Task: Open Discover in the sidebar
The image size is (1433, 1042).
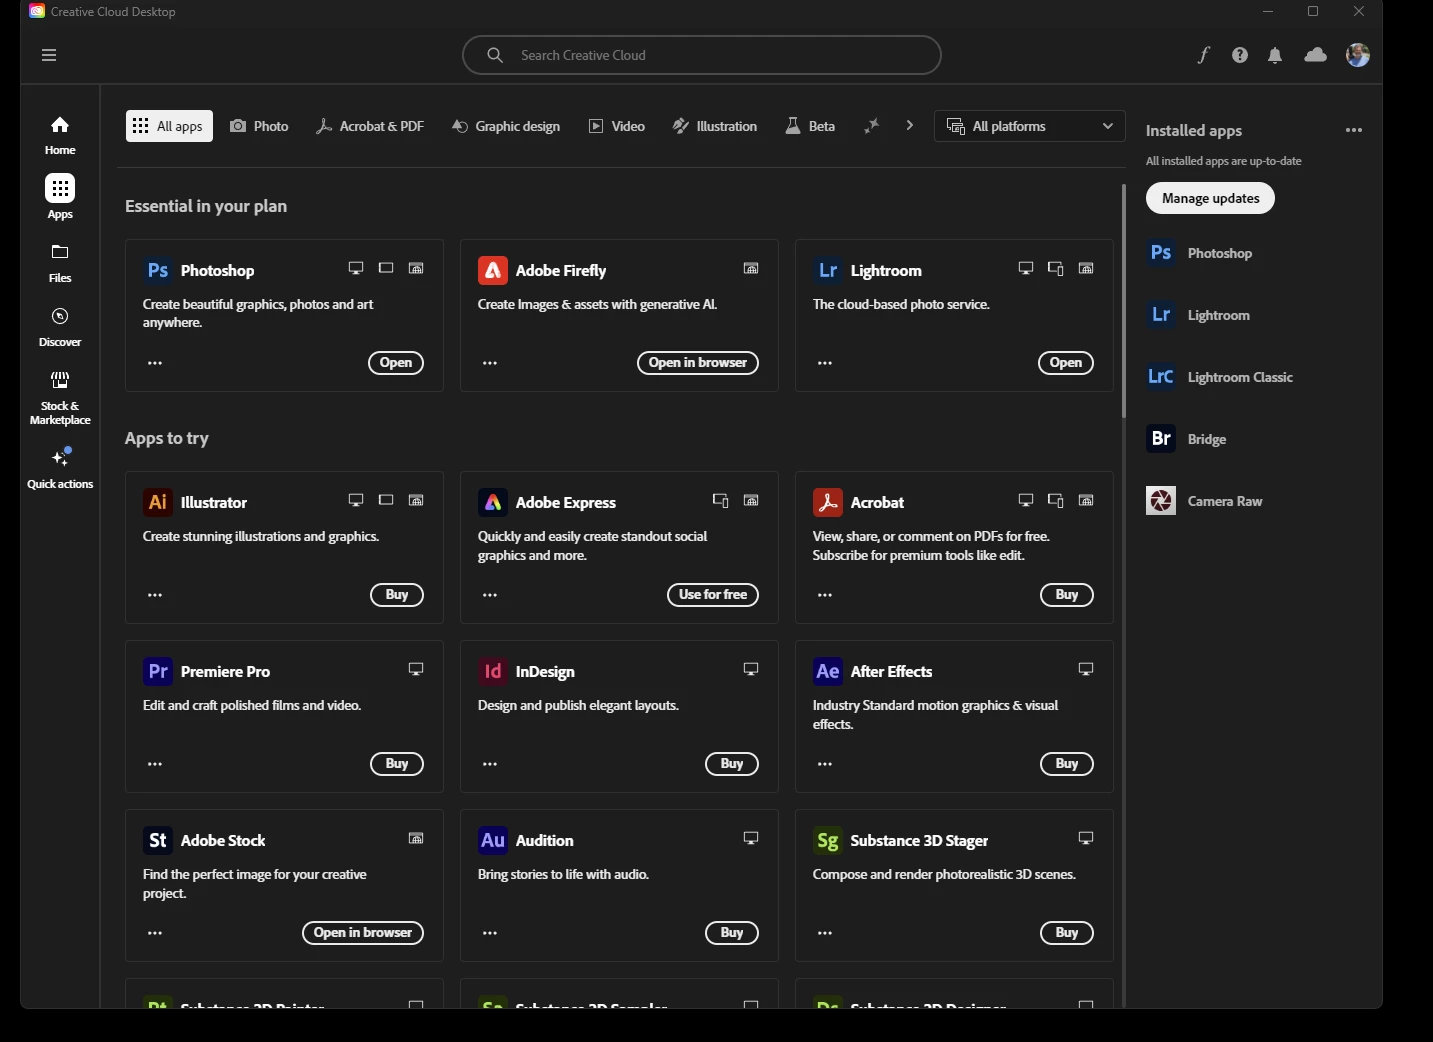Action: [60, 326]
